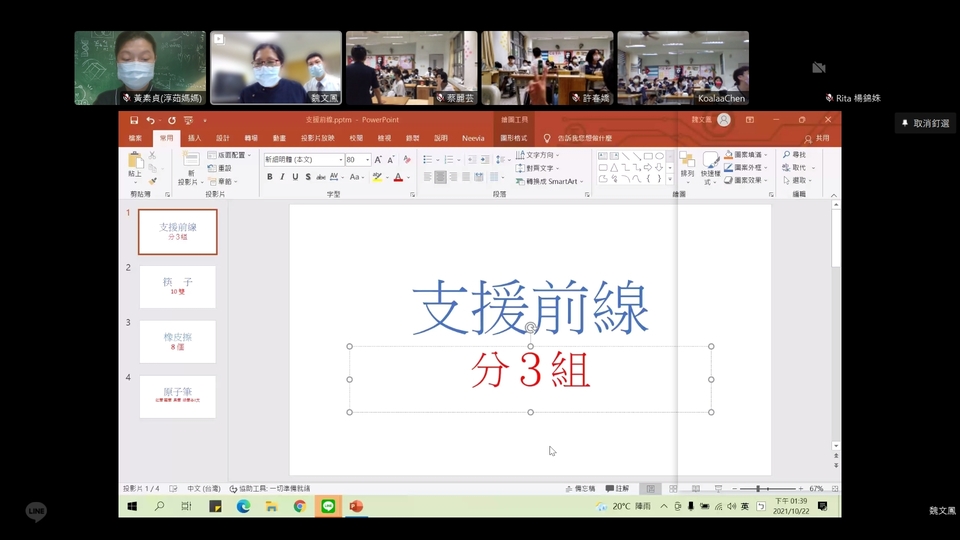Click the Share (共用) button
This screenshot has width=960, height=540.
point(817,138)
